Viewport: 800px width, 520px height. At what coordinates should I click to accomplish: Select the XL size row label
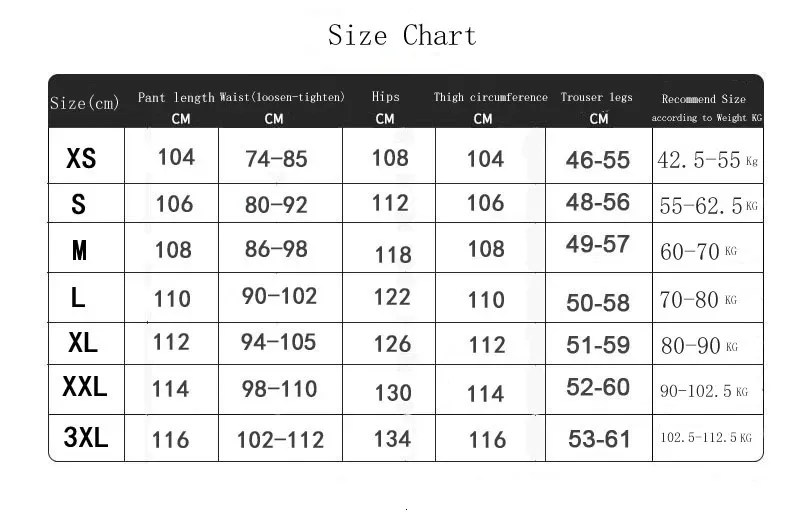[x=83, y=343]
